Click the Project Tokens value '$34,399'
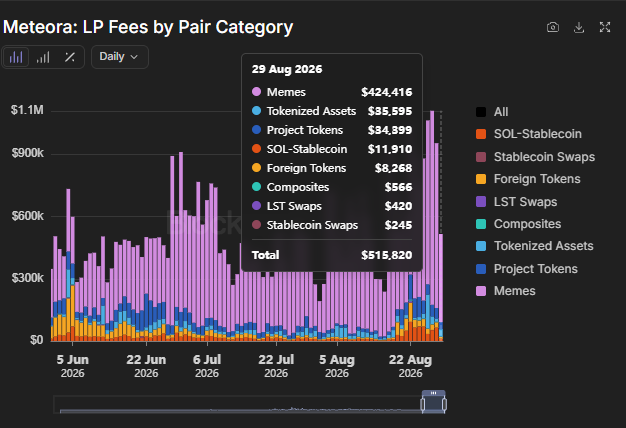The image size is (626, 428). (390, 130)
